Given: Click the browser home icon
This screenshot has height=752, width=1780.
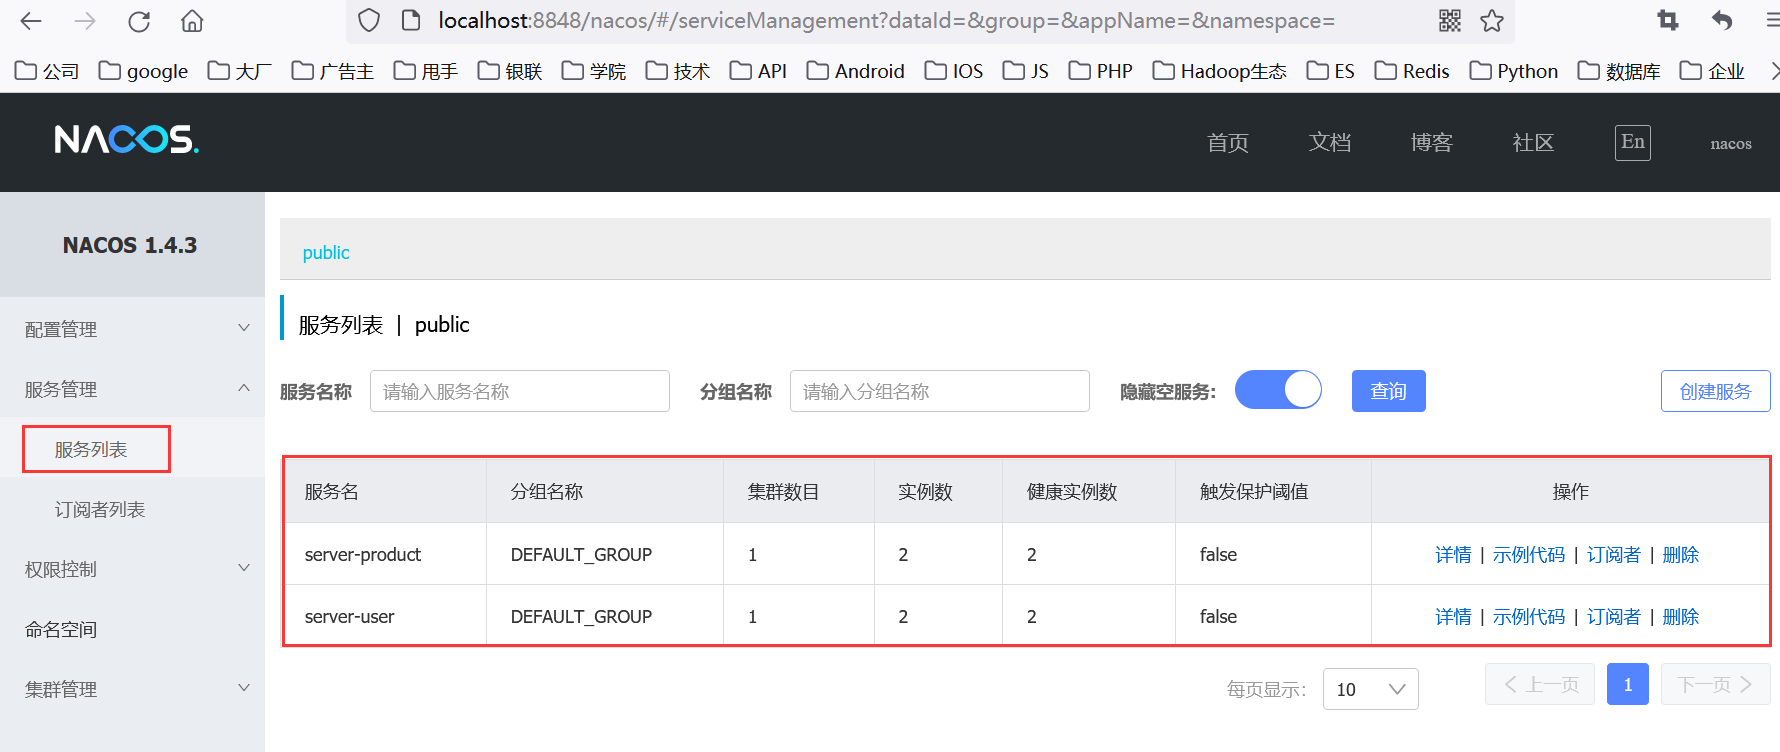Looking at the screenshot, I should [192, 21].
